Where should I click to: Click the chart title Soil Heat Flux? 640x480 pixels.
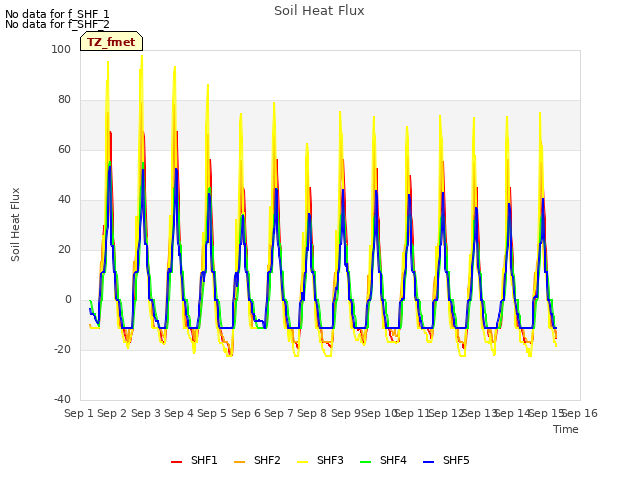coord(319,11)
